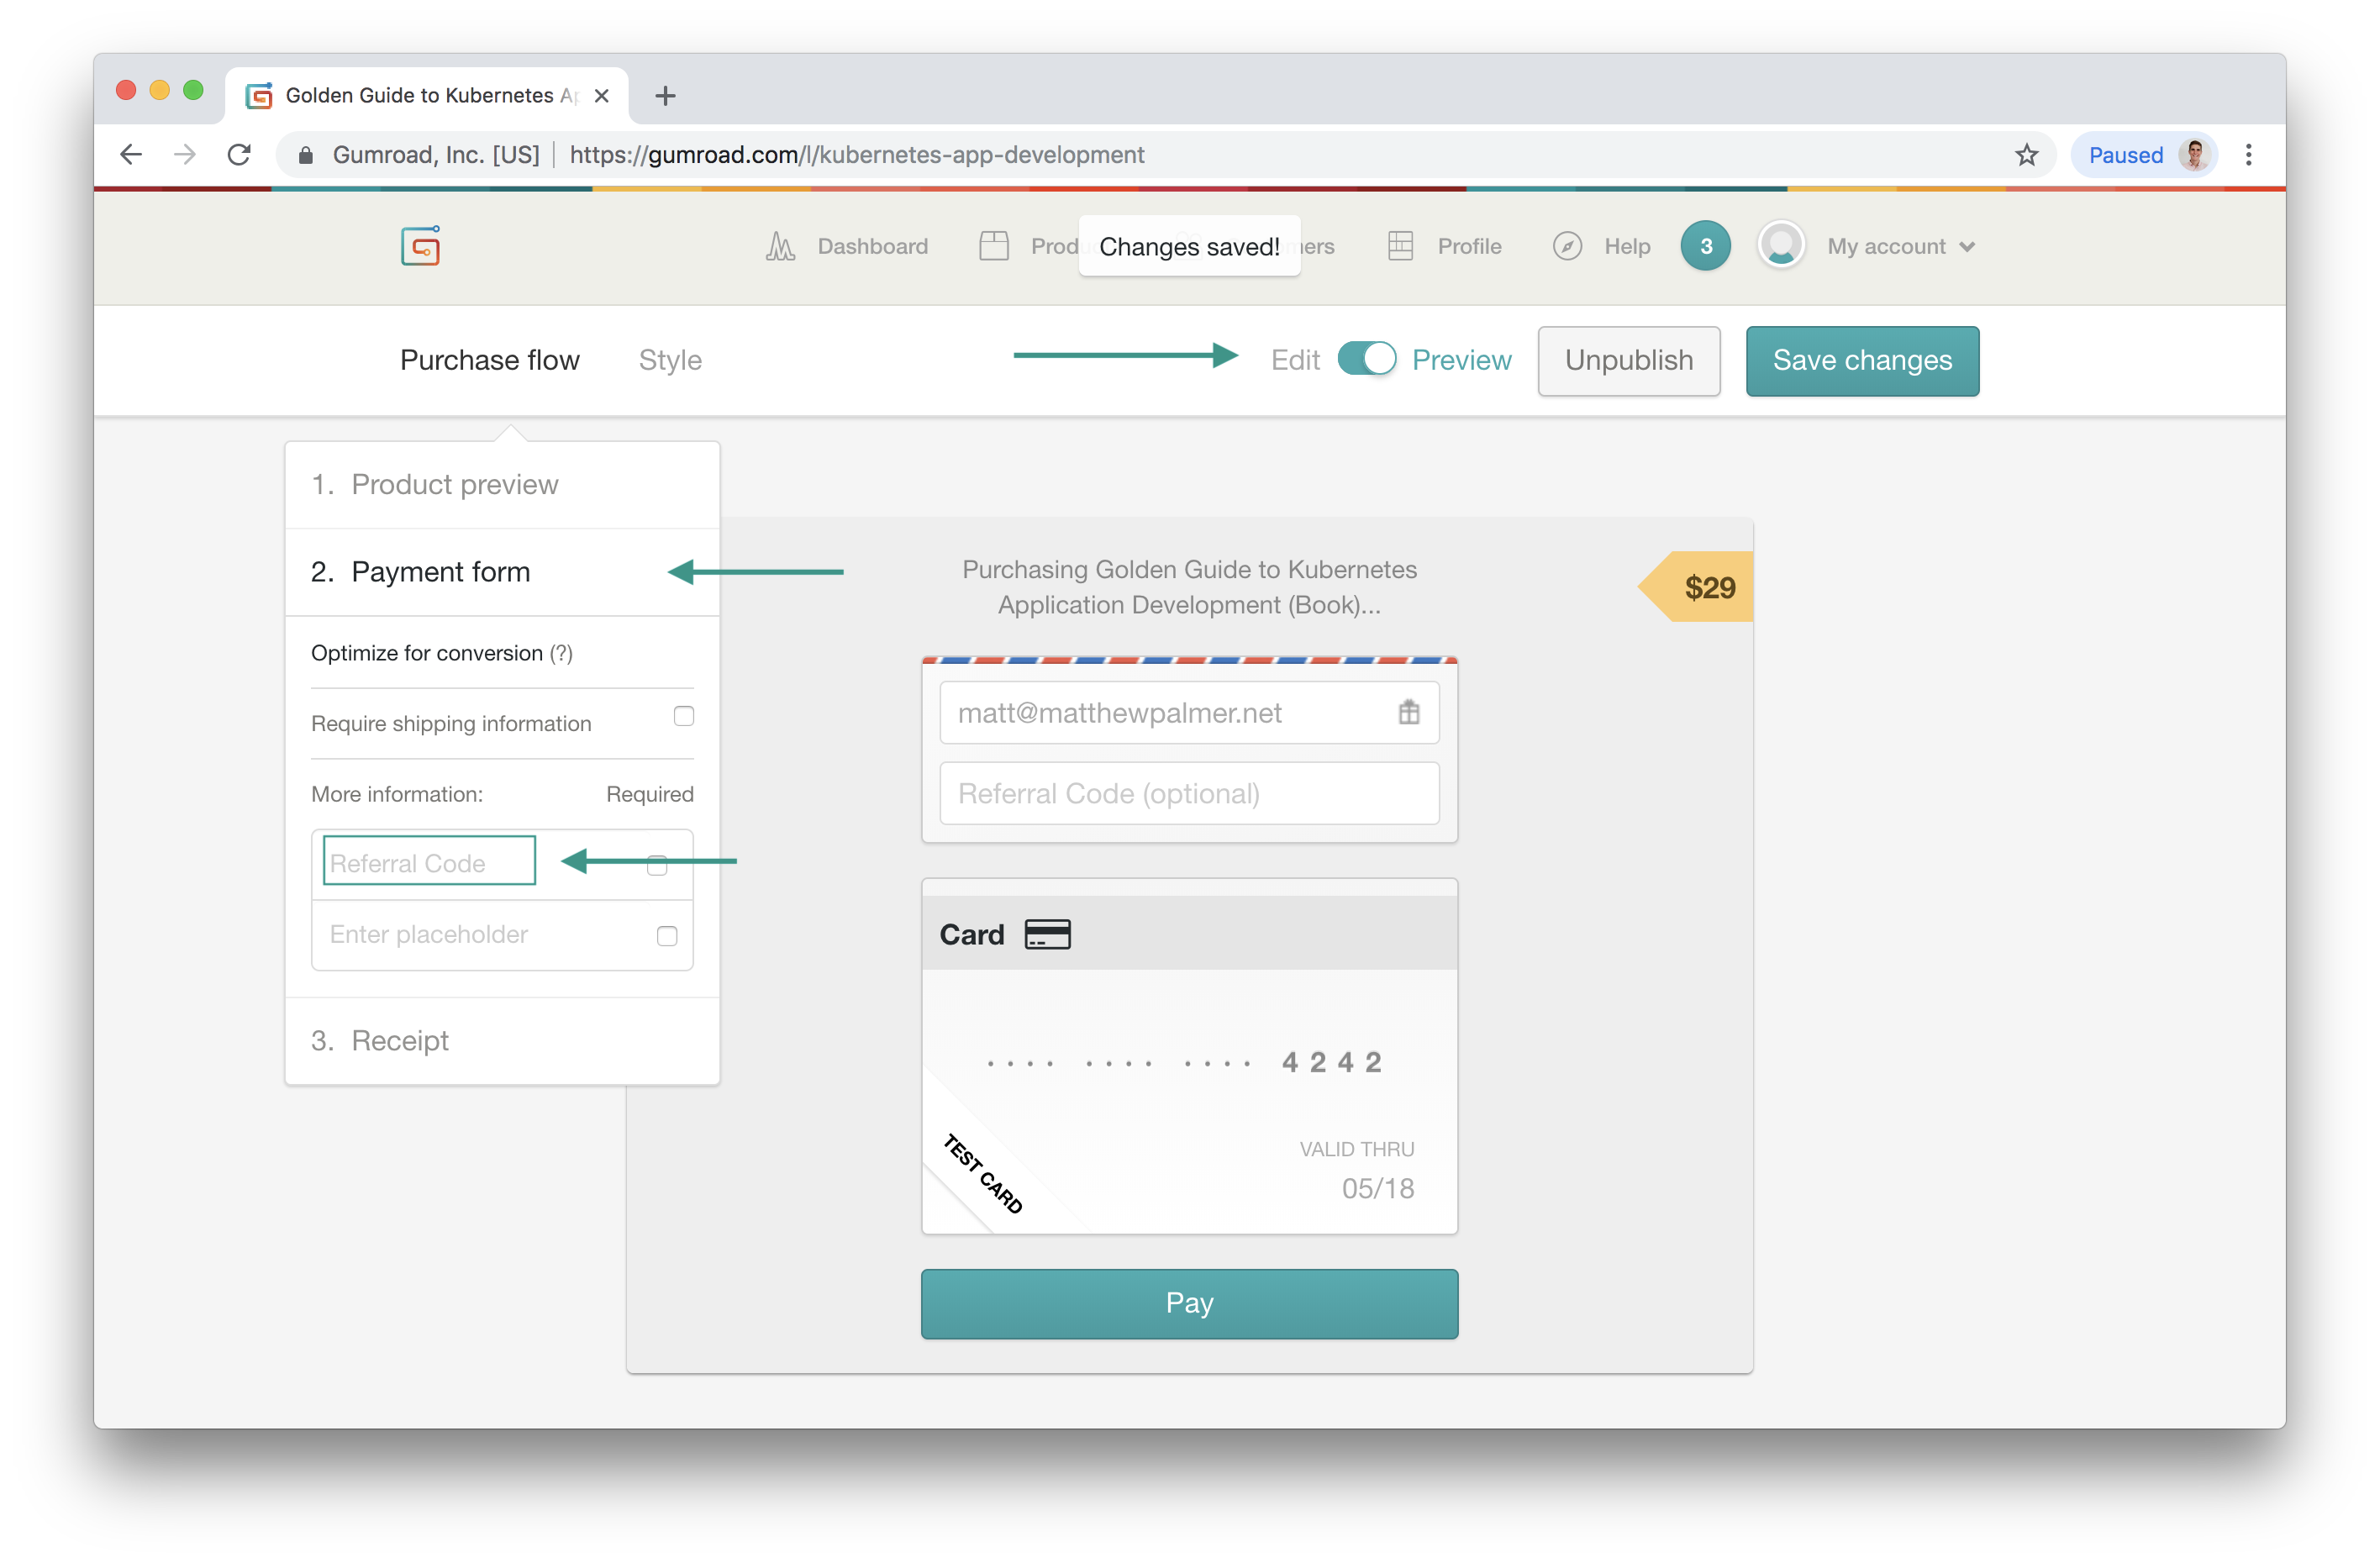Click the Referral Code placeholder input field

(431, 860)
